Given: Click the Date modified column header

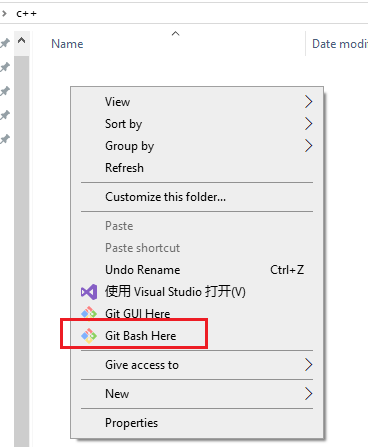Looking at the screenshot, I should (x=337, y=44).
